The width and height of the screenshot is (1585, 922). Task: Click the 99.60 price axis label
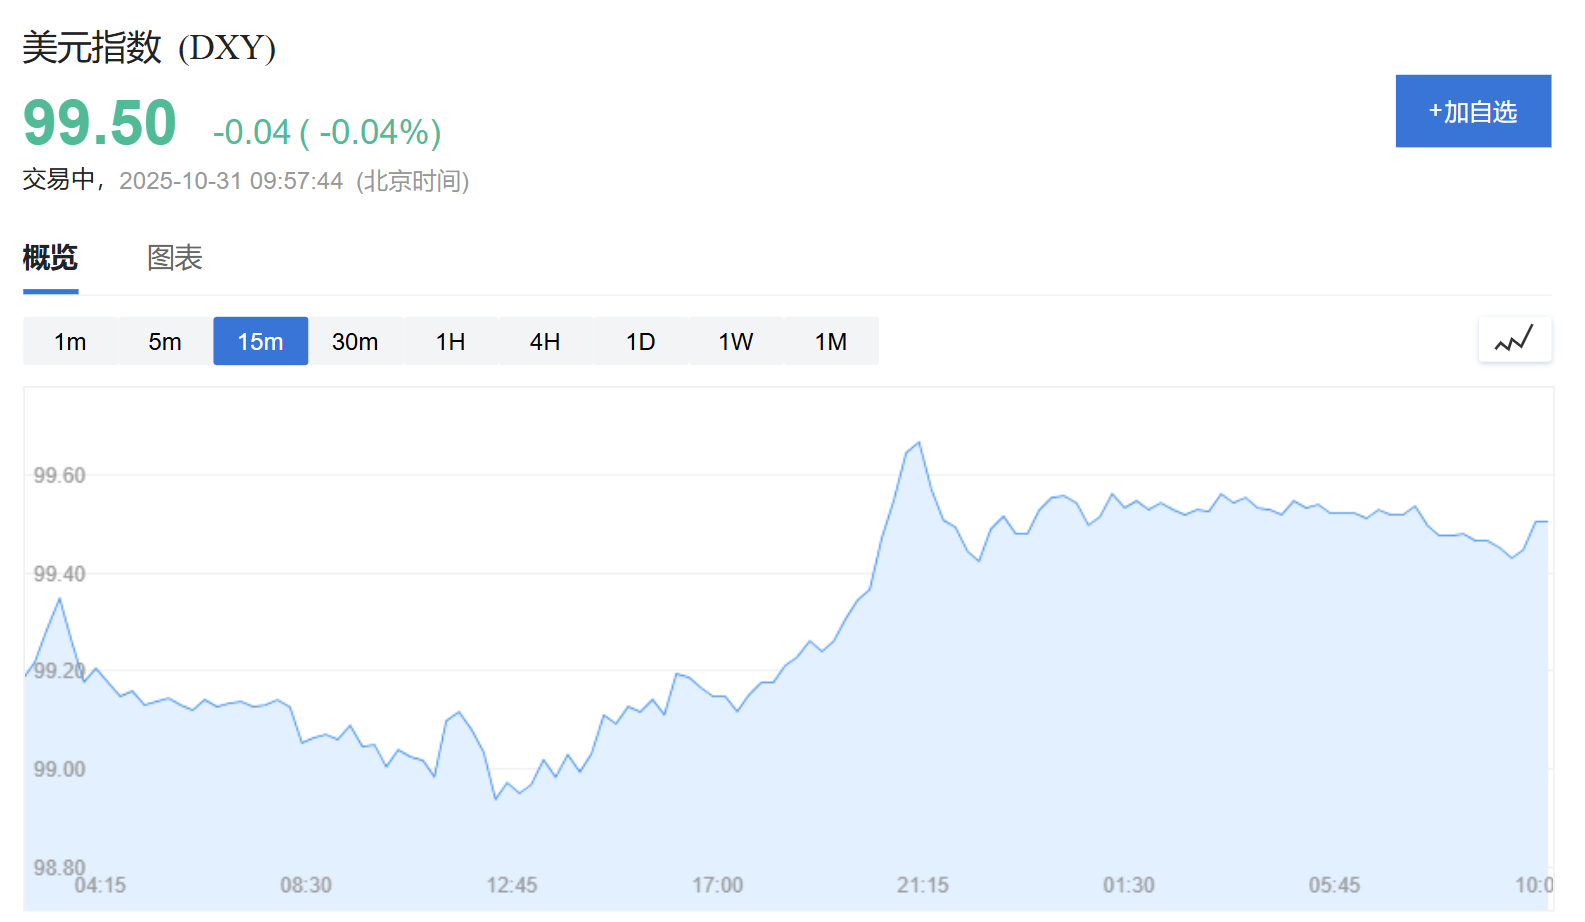pyautogui.click(x=59, y=475)
